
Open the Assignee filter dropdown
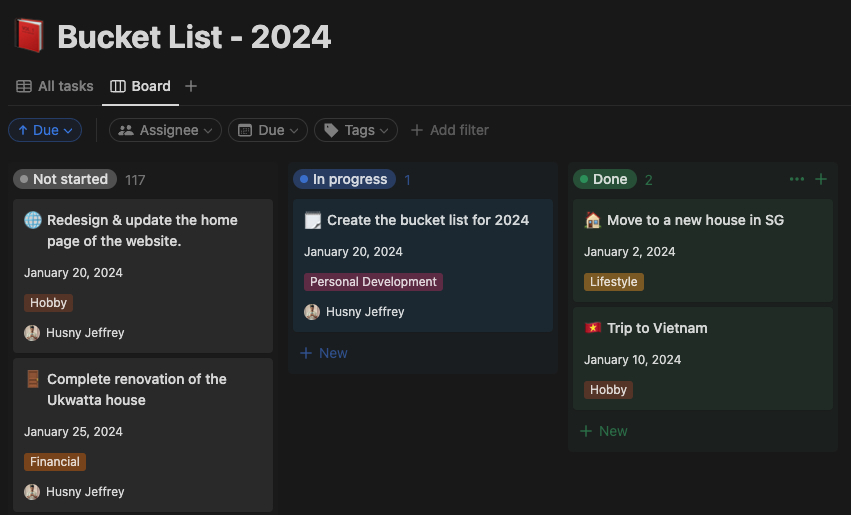click(165, 130)
